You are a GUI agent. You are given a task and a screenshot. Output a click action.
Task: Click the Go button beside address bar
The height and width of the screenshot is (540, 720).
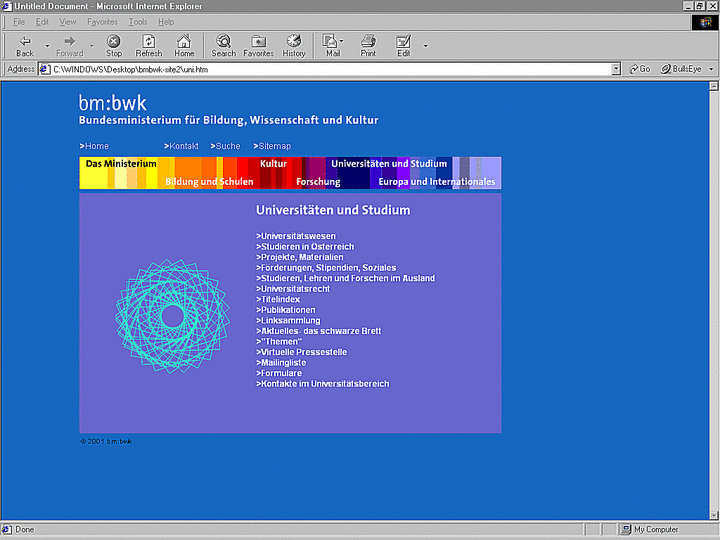tap(640, 69)
